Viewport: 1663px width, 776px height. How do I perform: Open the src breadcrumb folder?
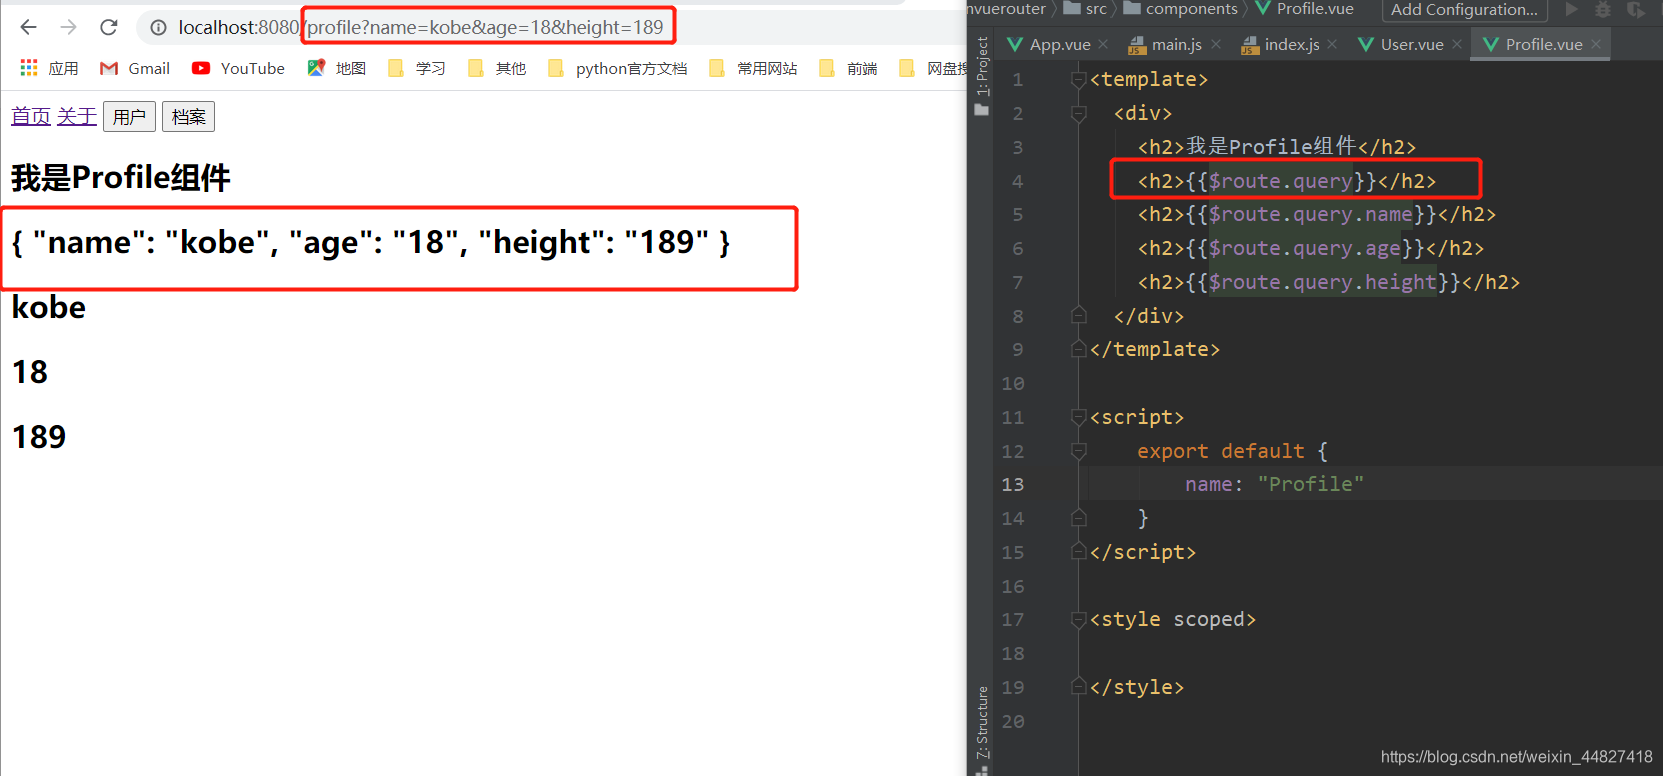(1085, 9)
